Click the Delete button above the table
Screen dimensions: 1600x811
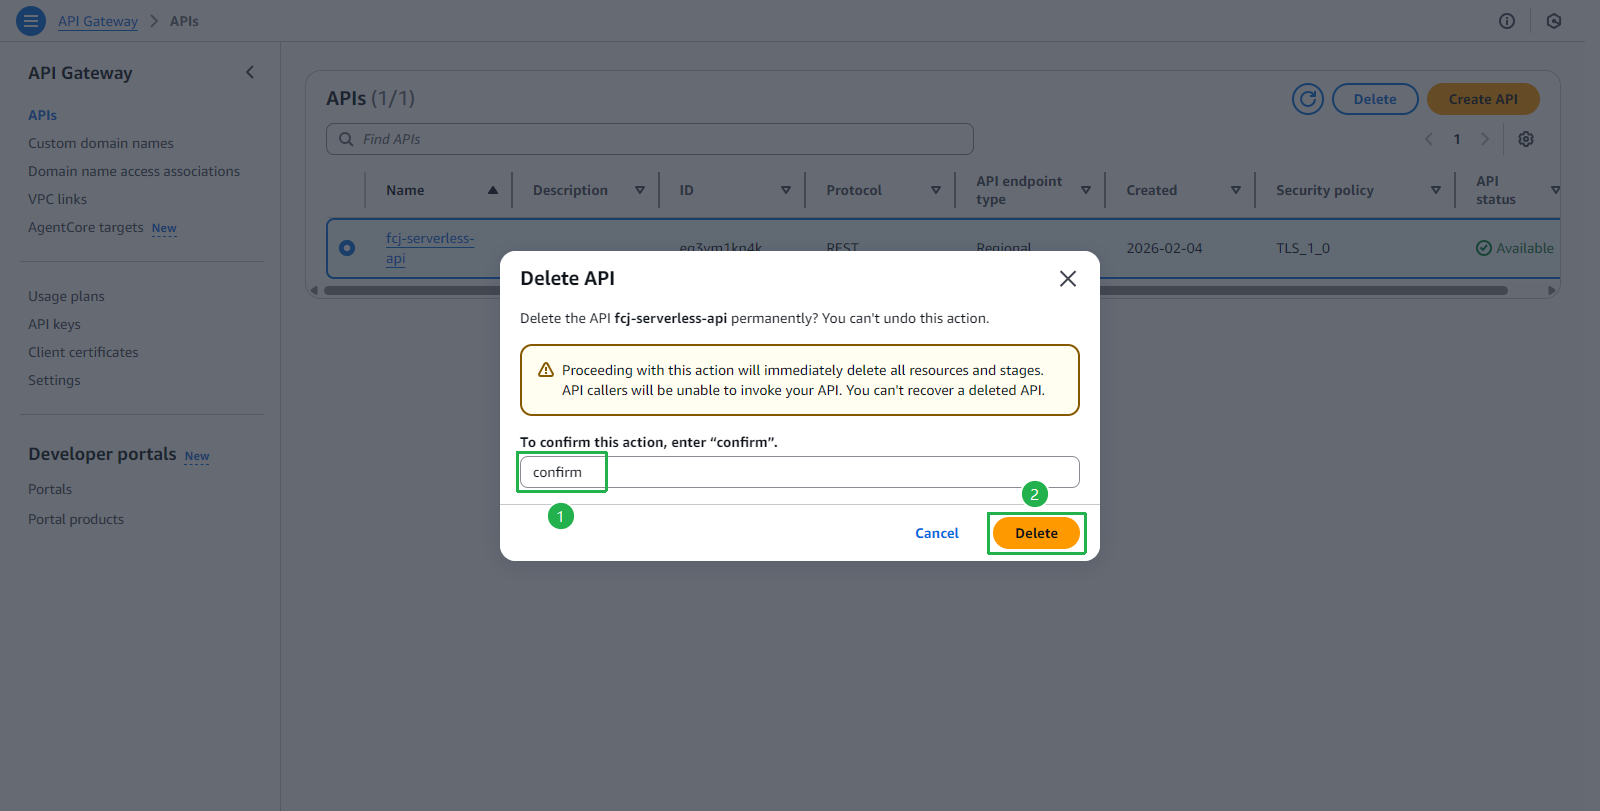click(x=1375, y=99)
